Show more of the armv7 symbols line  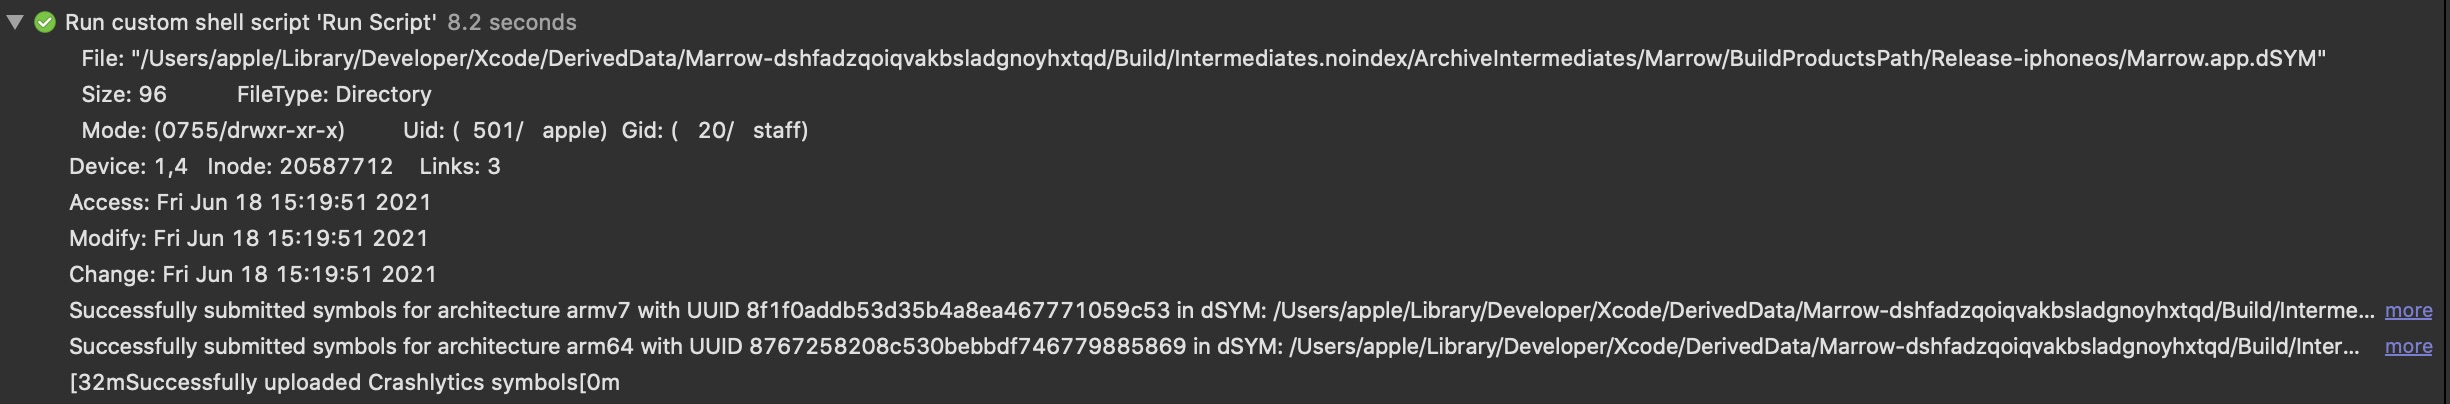[x=2408, y=311]
